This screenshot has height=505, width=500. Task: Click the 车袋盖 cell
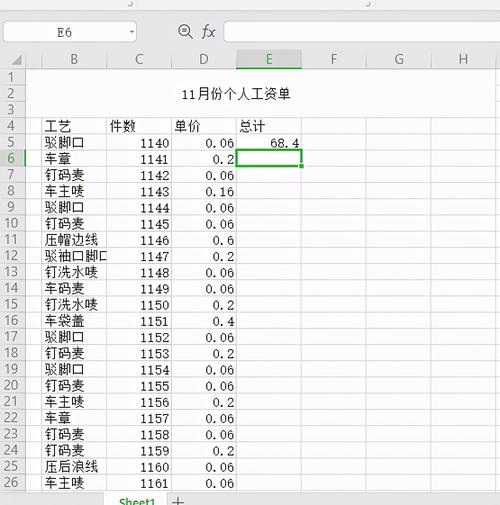(x=74, y=321)
